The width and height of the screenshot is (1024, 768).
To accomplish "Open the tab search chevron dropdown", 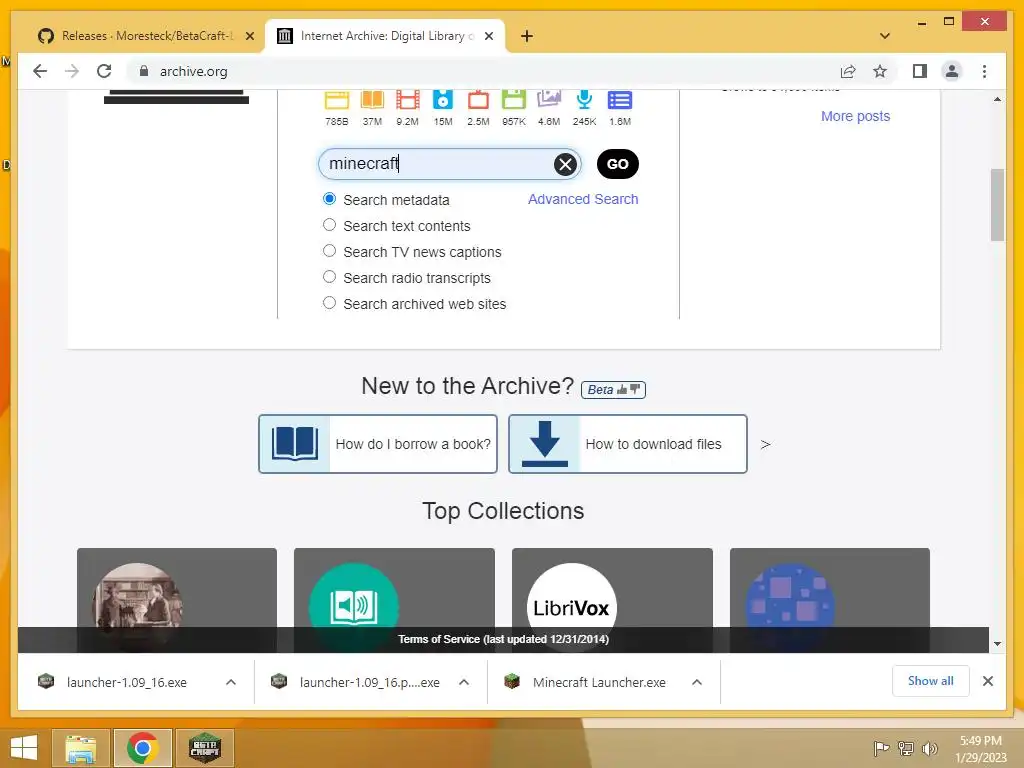I will click(884, 36).
